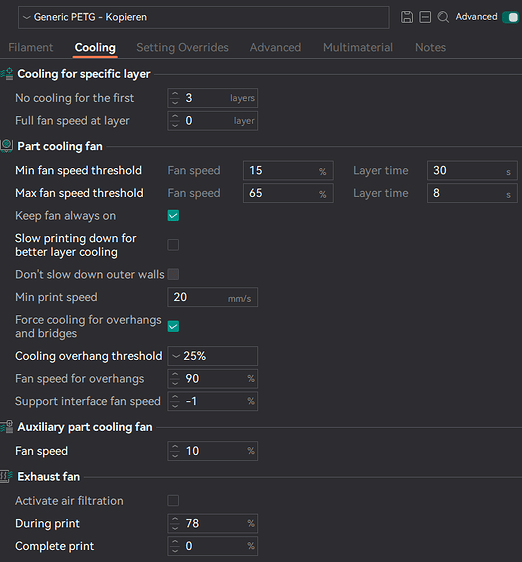Click the delete preset icon beside the save icon

425,17
